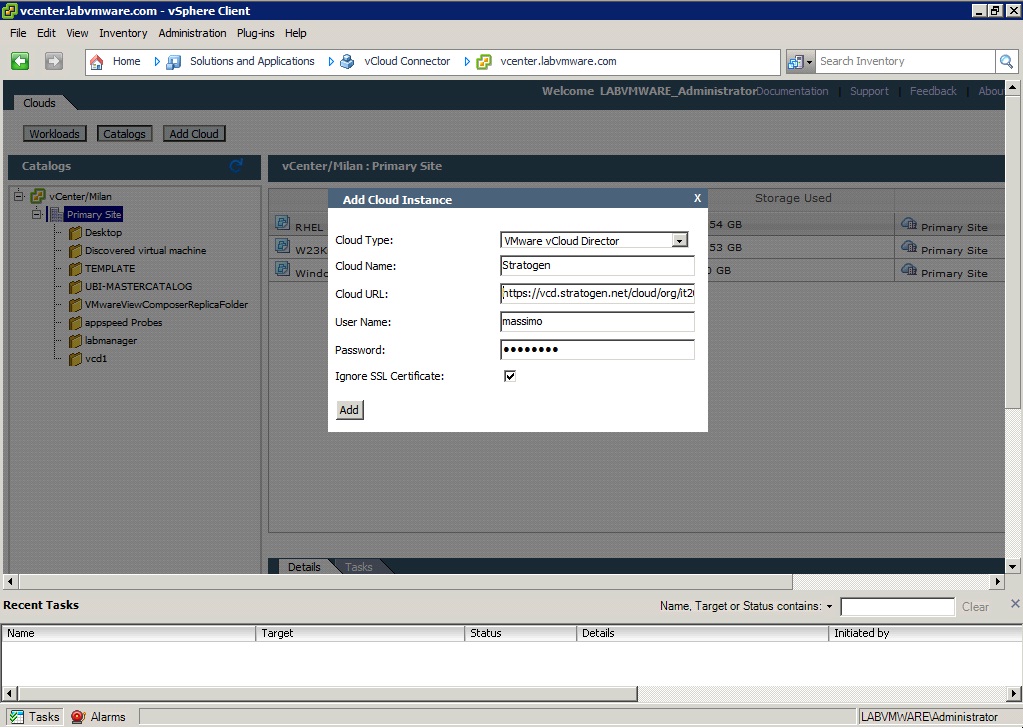The width and height of the screenshot is (1023, 728).
Task: Click the vCloud Connector breadcrumb icon
Action: (347, 62)
